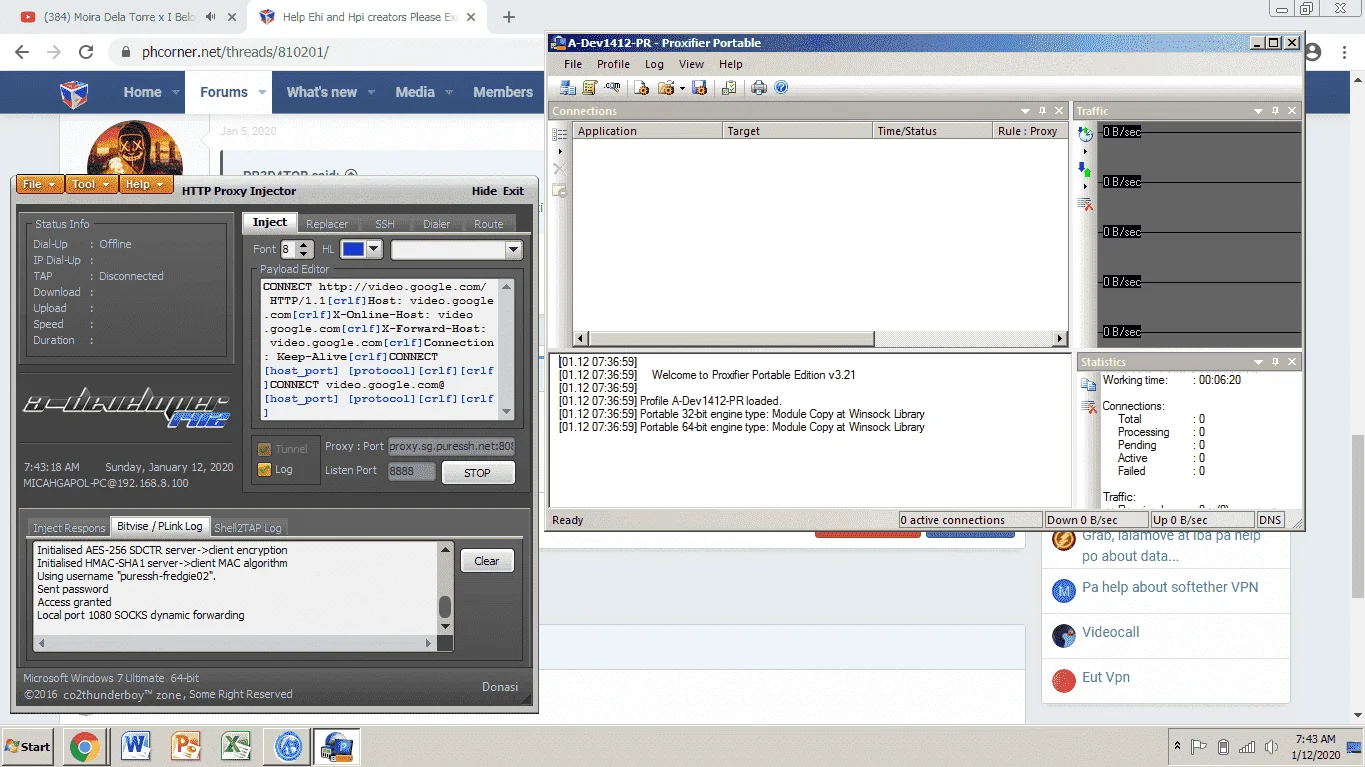Viewport: 1365px width, 767px height.
Task: Open the View menu in Proxifier
Action: point(692,64)
